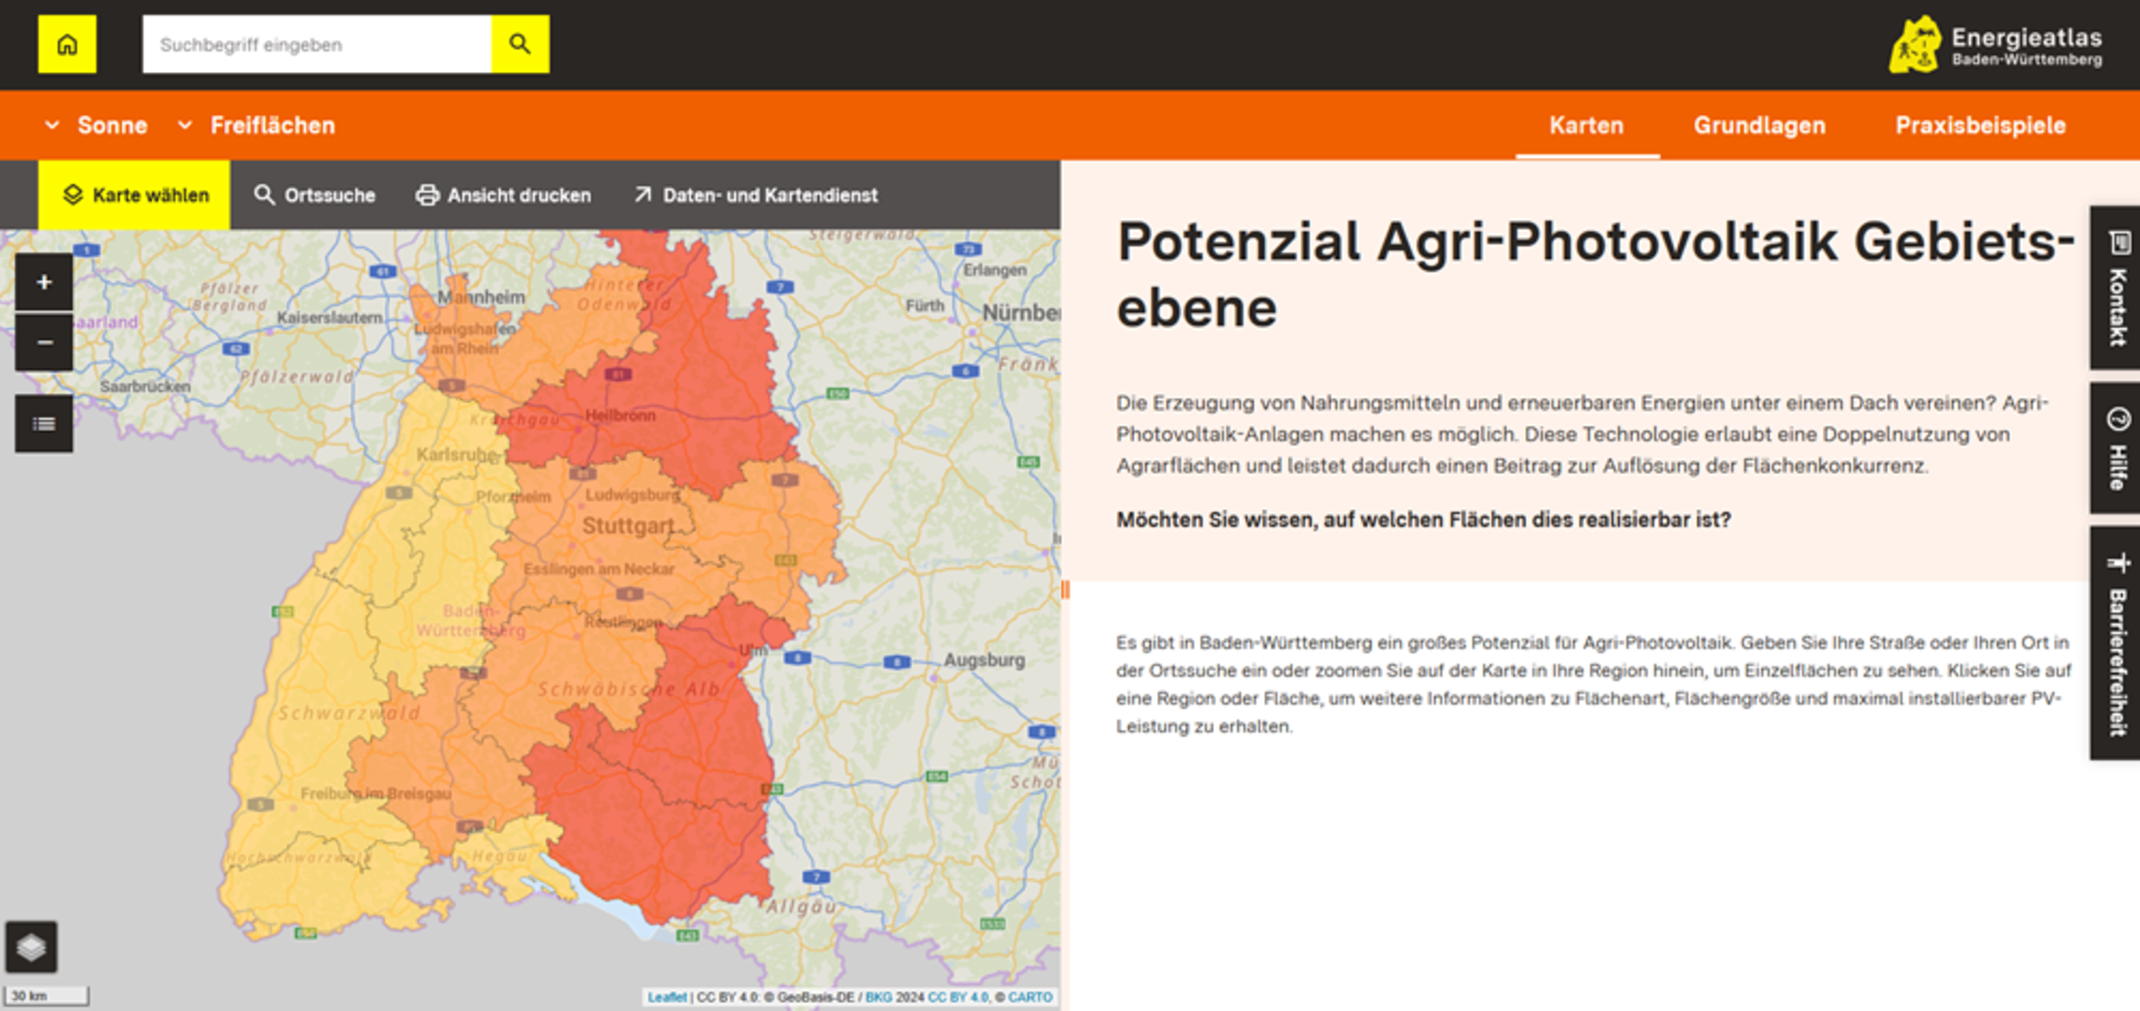Open the Kontakt side tab
2140x1011 pixels.
[2116, 288]
